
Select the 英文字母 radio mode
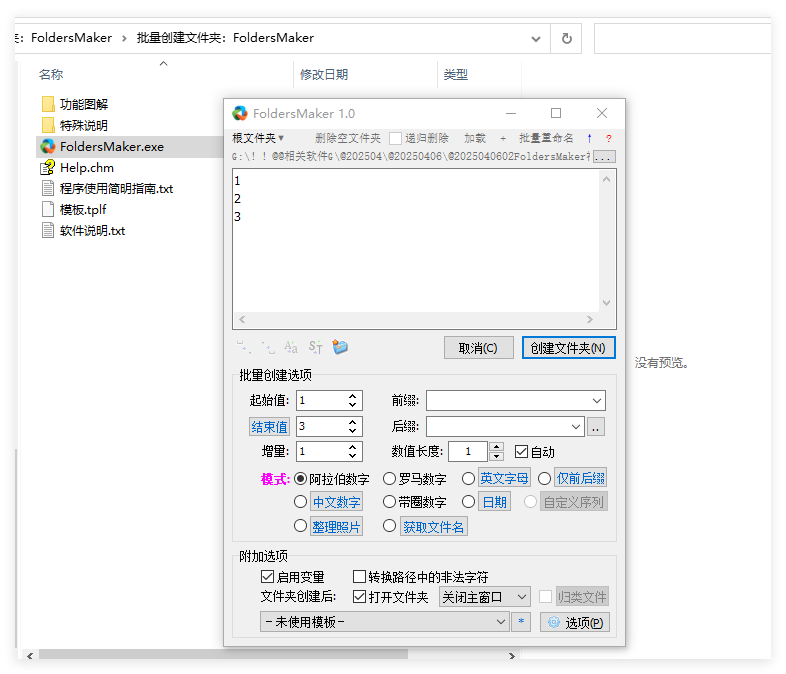click(x=468, y=479)
